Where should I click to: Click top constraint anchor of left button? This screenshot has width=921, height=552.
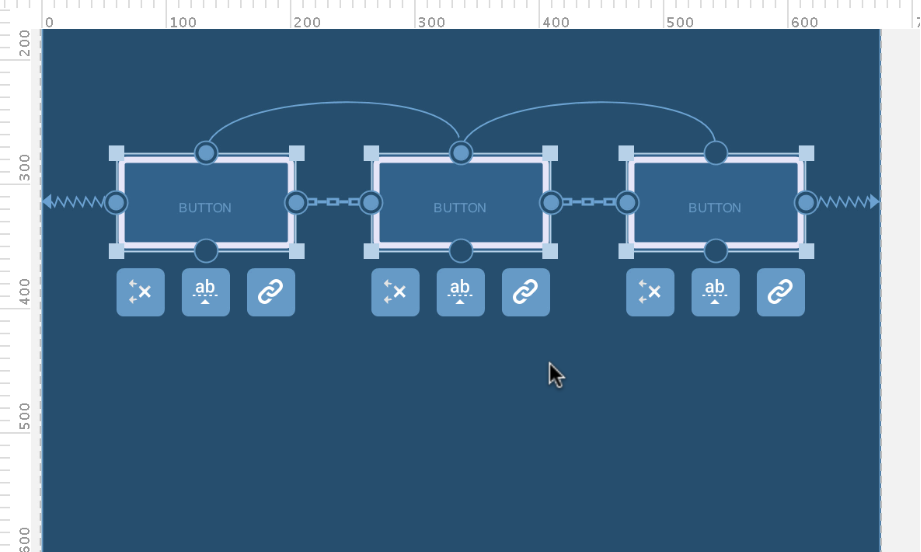pos(206,153)
